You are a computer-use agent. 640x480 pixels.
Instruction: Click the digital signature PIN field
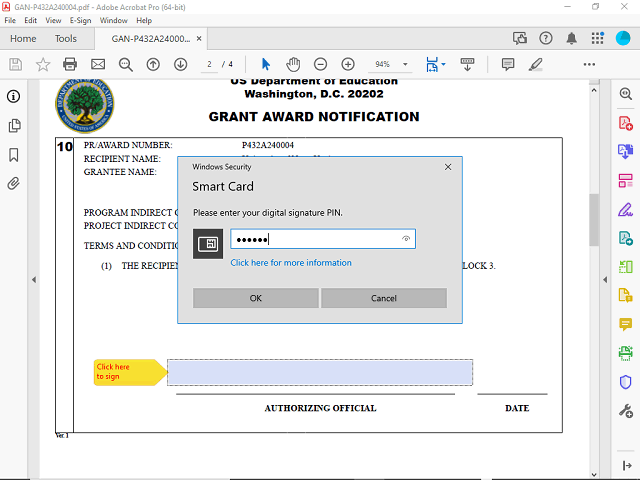pos(322,239)
